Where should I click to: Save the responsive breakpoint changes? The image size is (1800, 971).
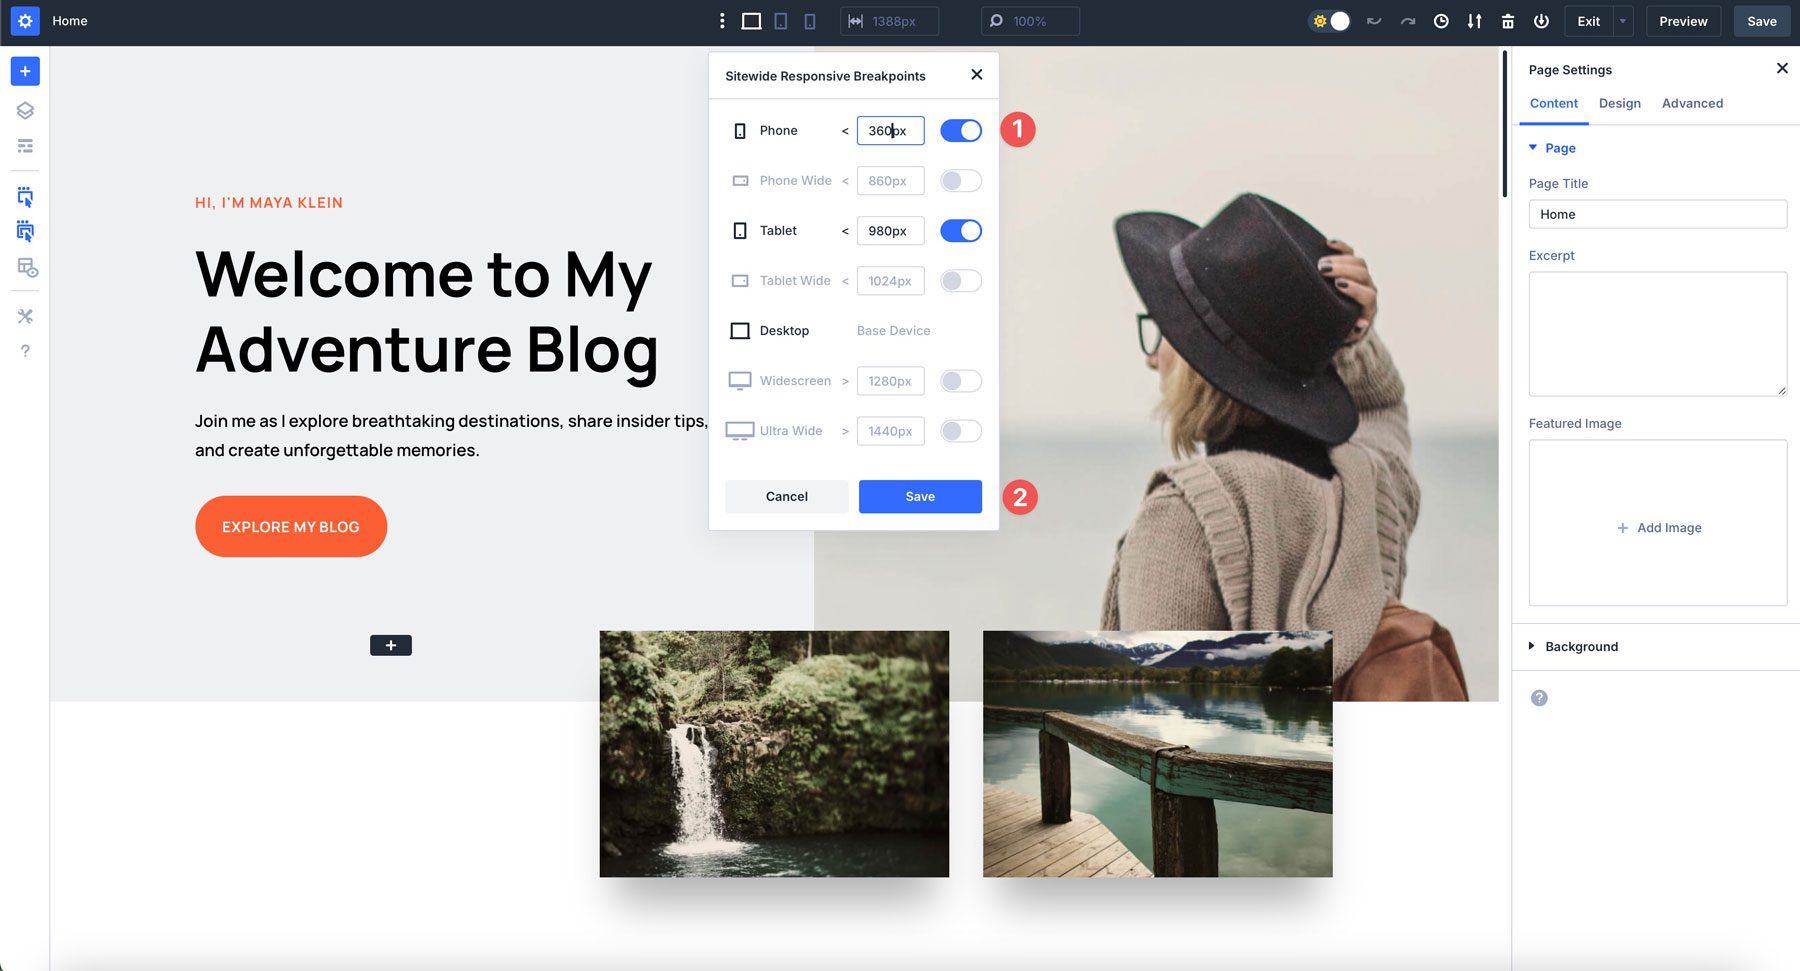[919, 496]
